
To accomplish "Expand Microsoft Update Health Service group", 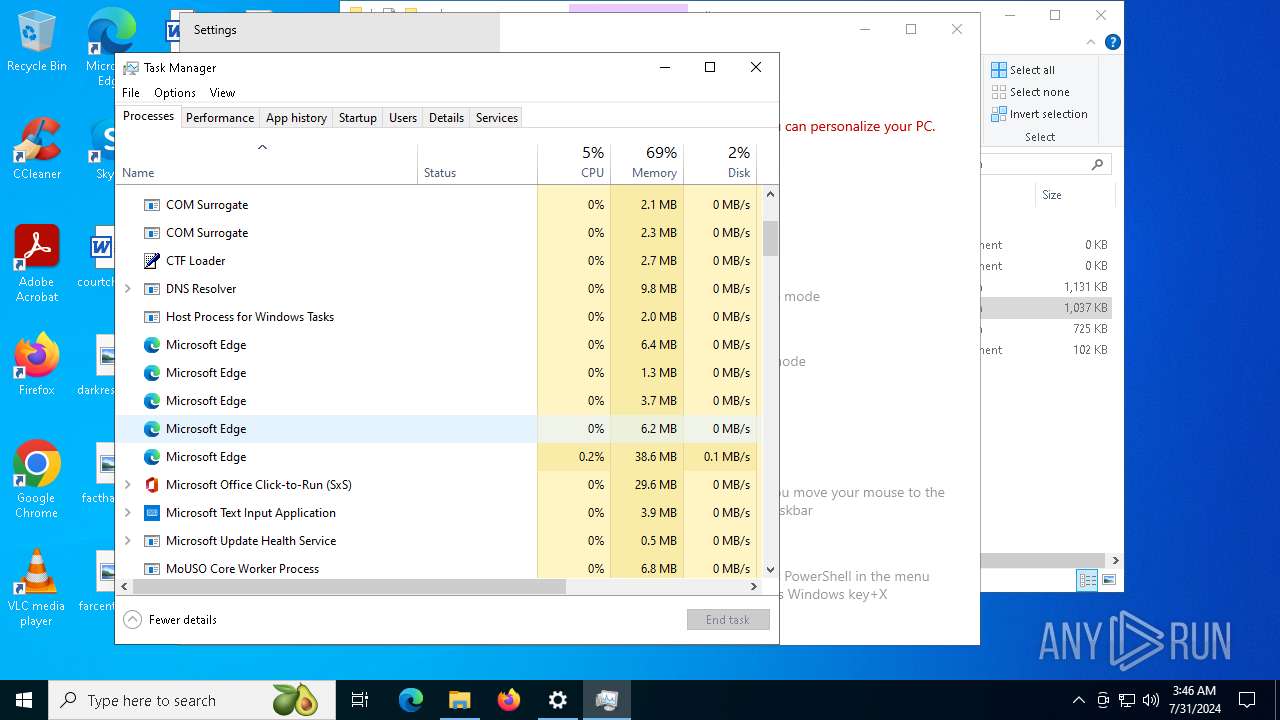I will [127, 541].
